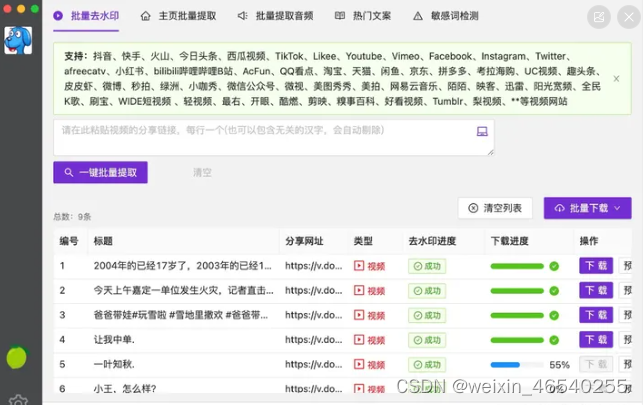Open the 敏感词检测 tab
Screen dimensions: 643x405
(446, 16)
